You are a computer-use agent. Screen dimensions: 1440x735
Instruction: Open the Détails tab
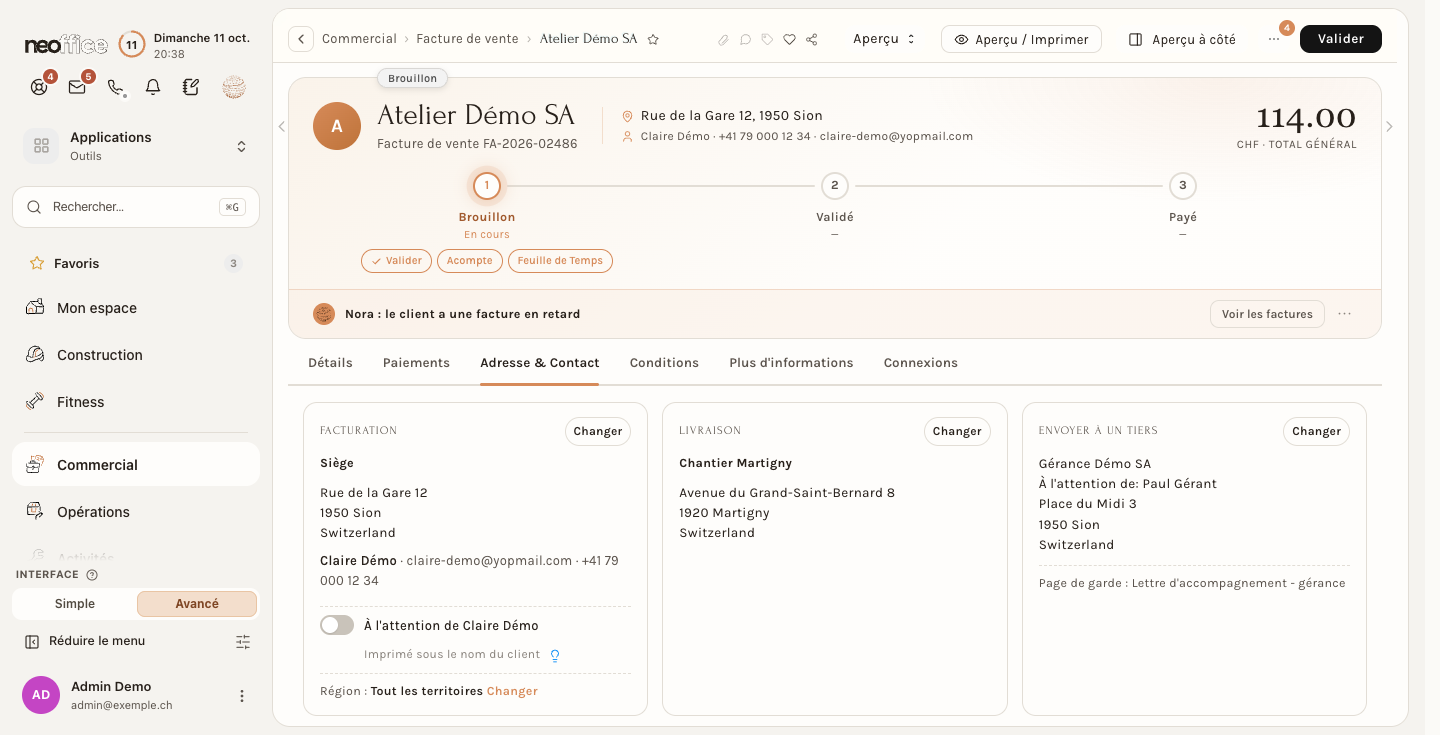[330, 363]
